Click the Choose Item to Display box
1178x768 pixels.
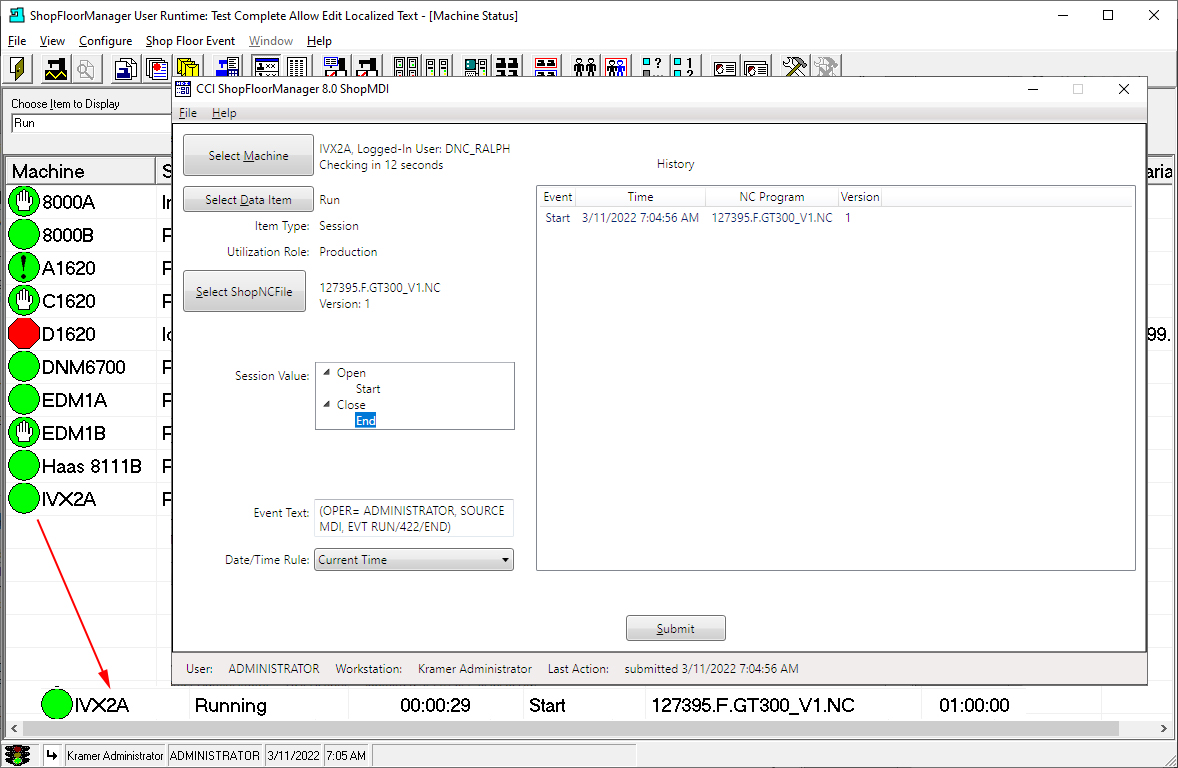pyautogui.click(x=91, y=123)
